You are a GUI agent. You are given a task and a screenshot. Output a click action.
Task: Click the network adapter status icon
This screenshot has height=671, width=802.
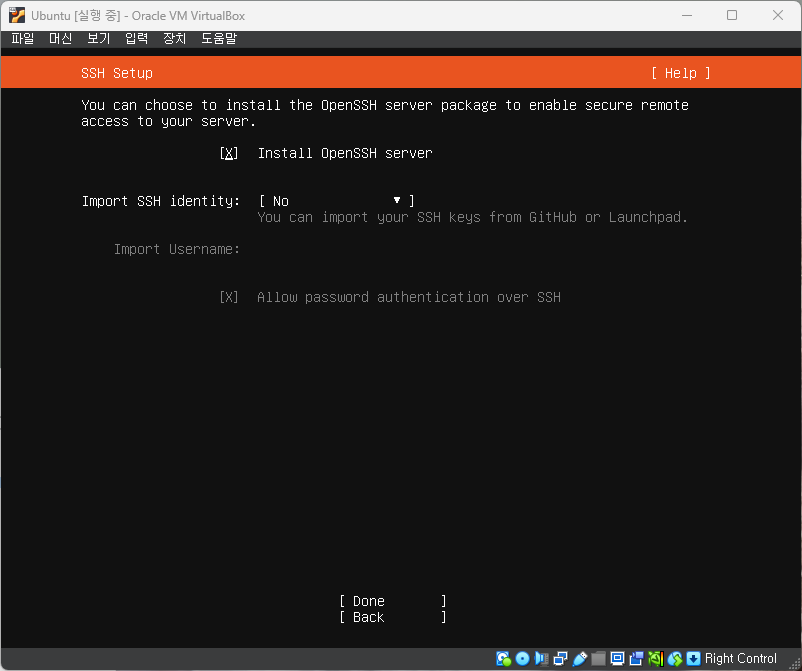pos(561,659)
